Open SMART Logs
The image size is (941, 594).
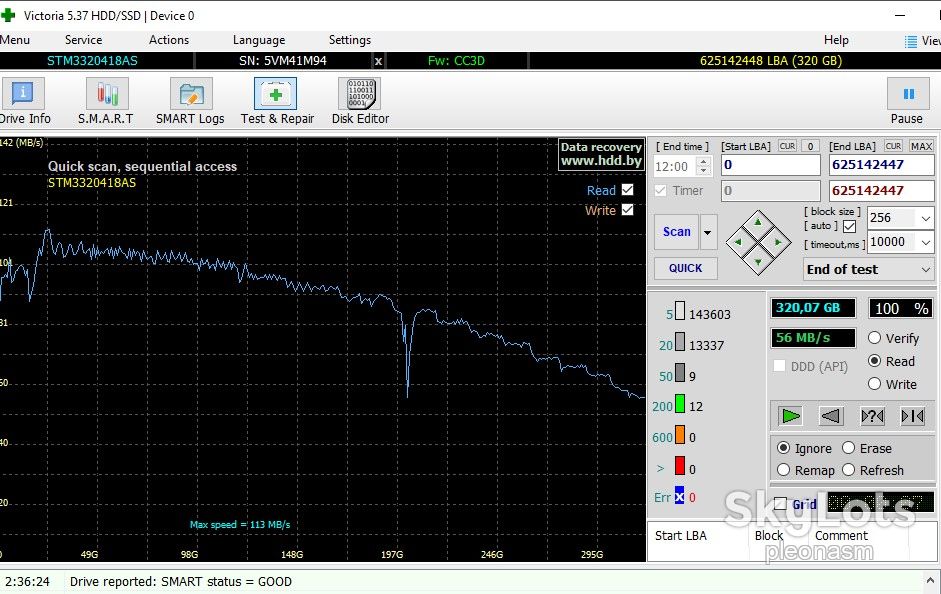click(x=190, y=101)
